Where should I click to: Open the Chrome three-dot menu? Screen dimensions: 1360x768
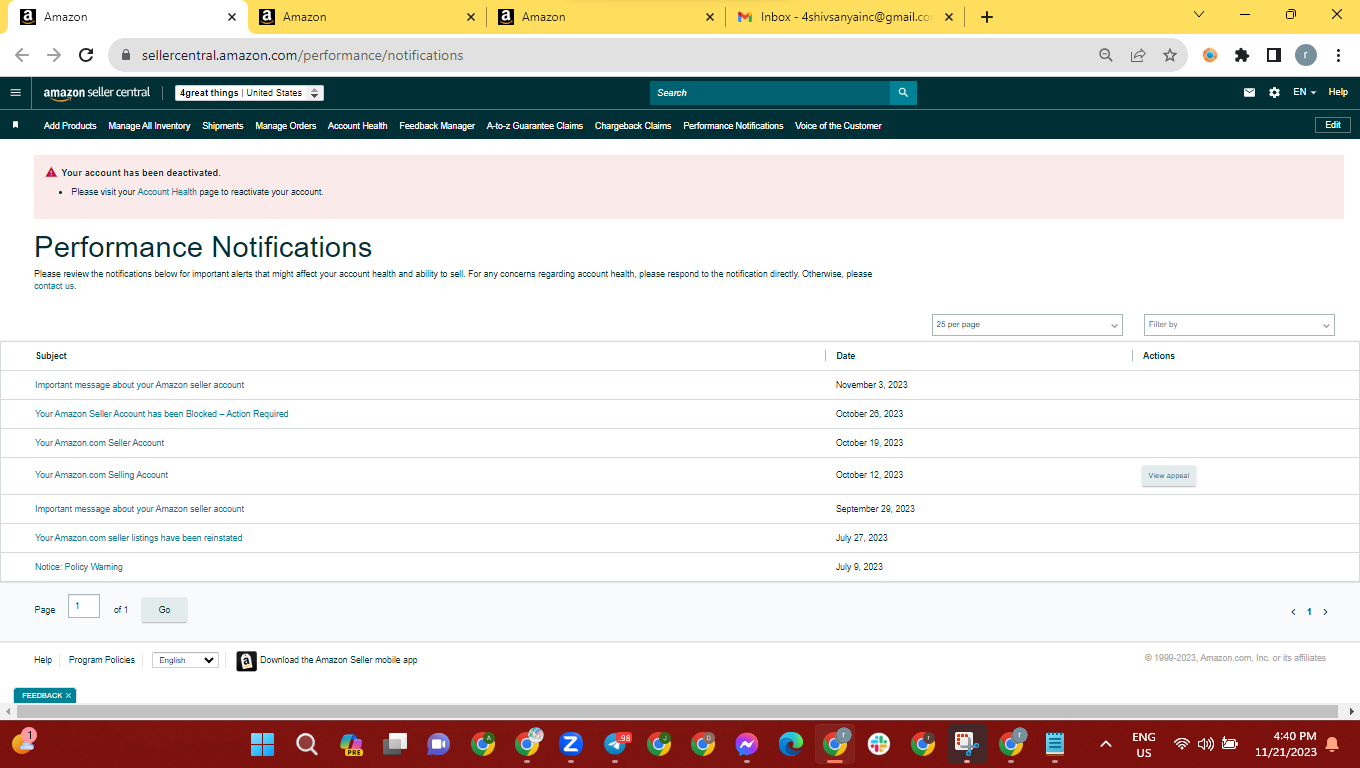(x=1338, y=56)
